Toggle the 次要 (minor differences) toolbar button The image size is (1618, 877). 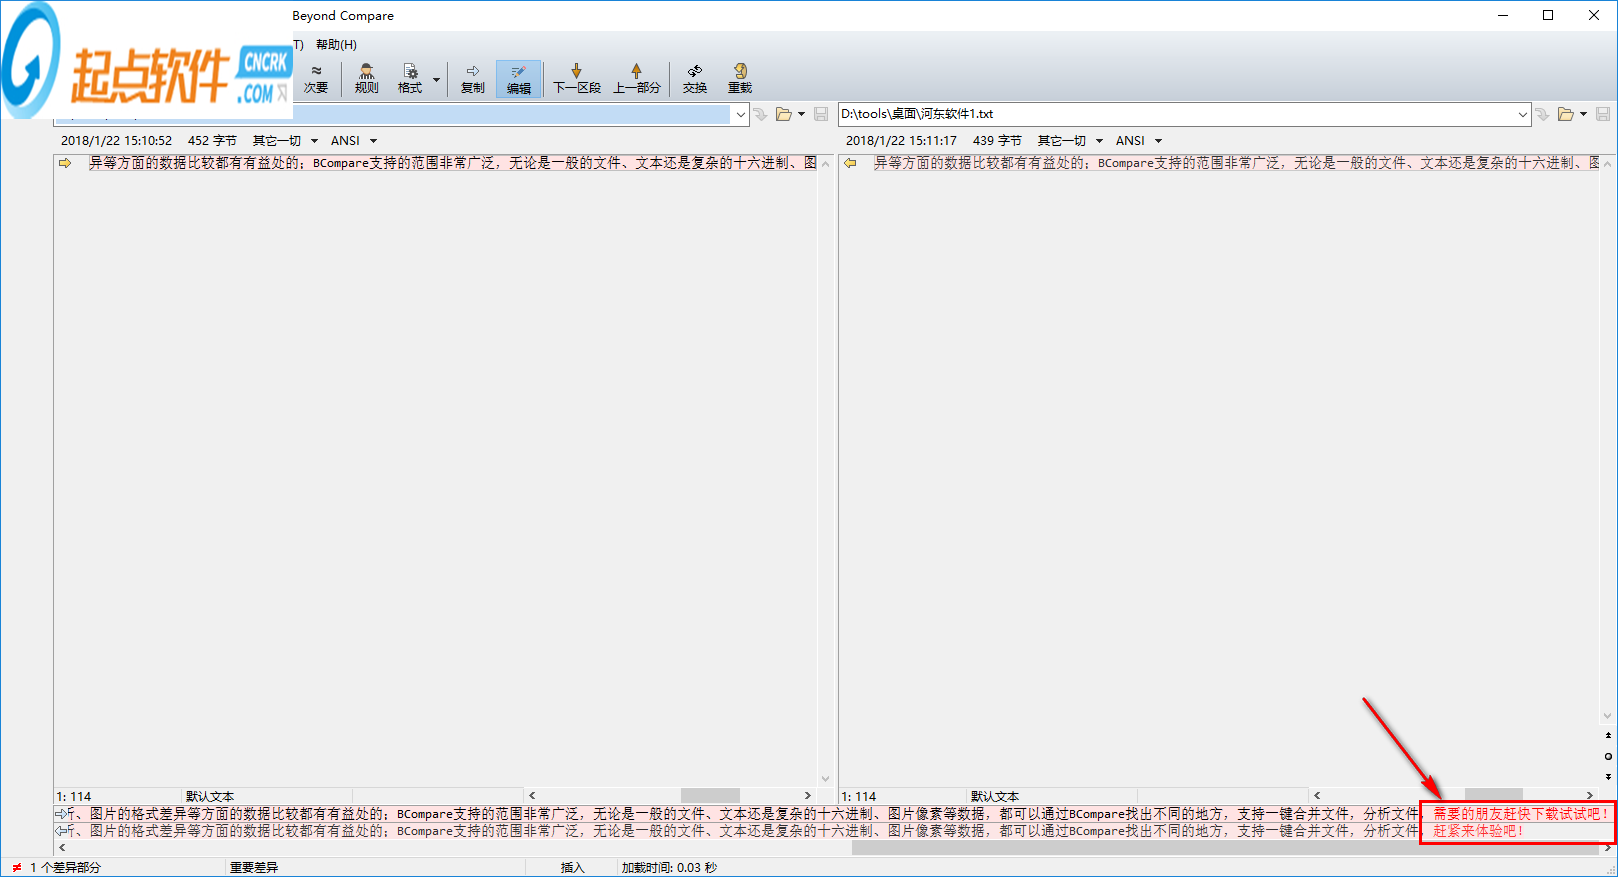tap(316, 79)
